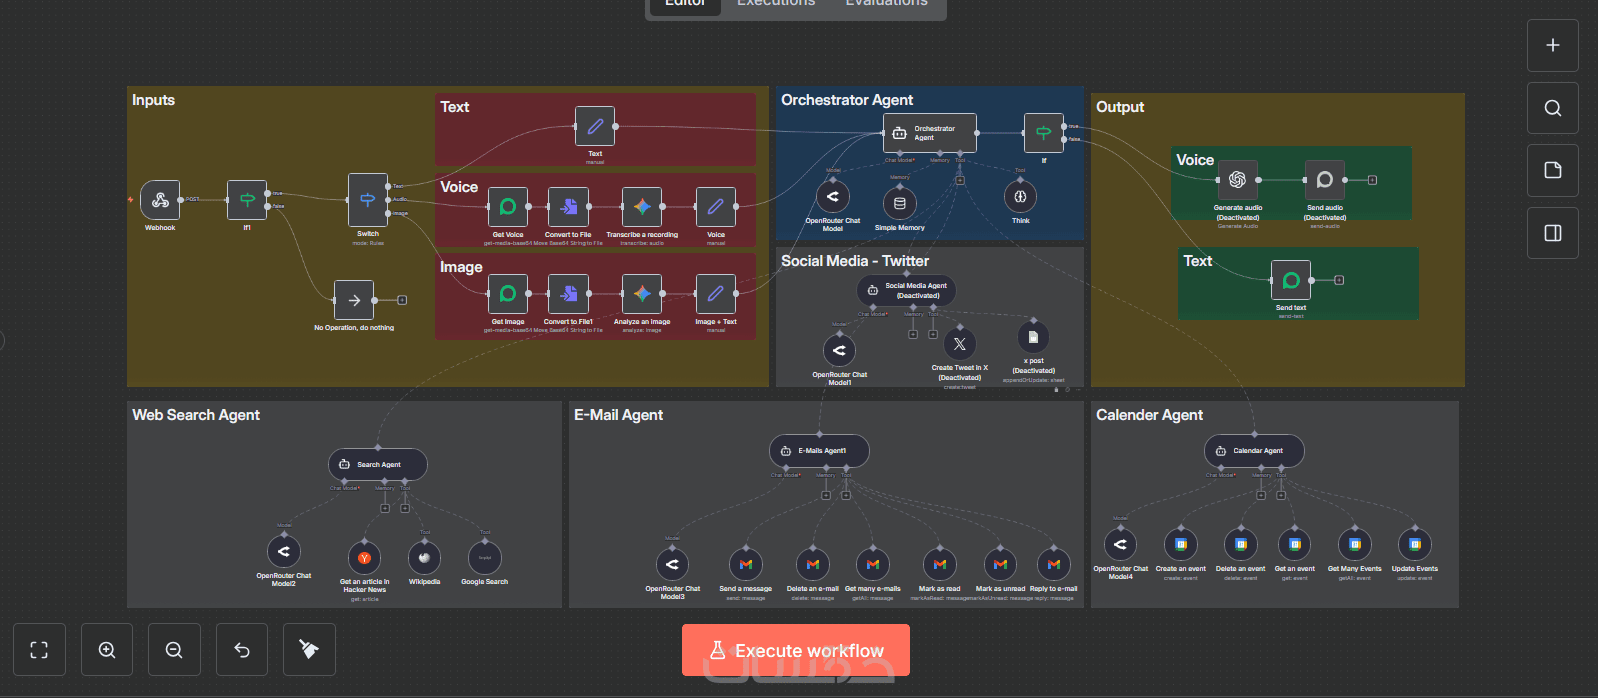Select the Update Events node
Screen dimensions: 1598x698
(1415, 545)
